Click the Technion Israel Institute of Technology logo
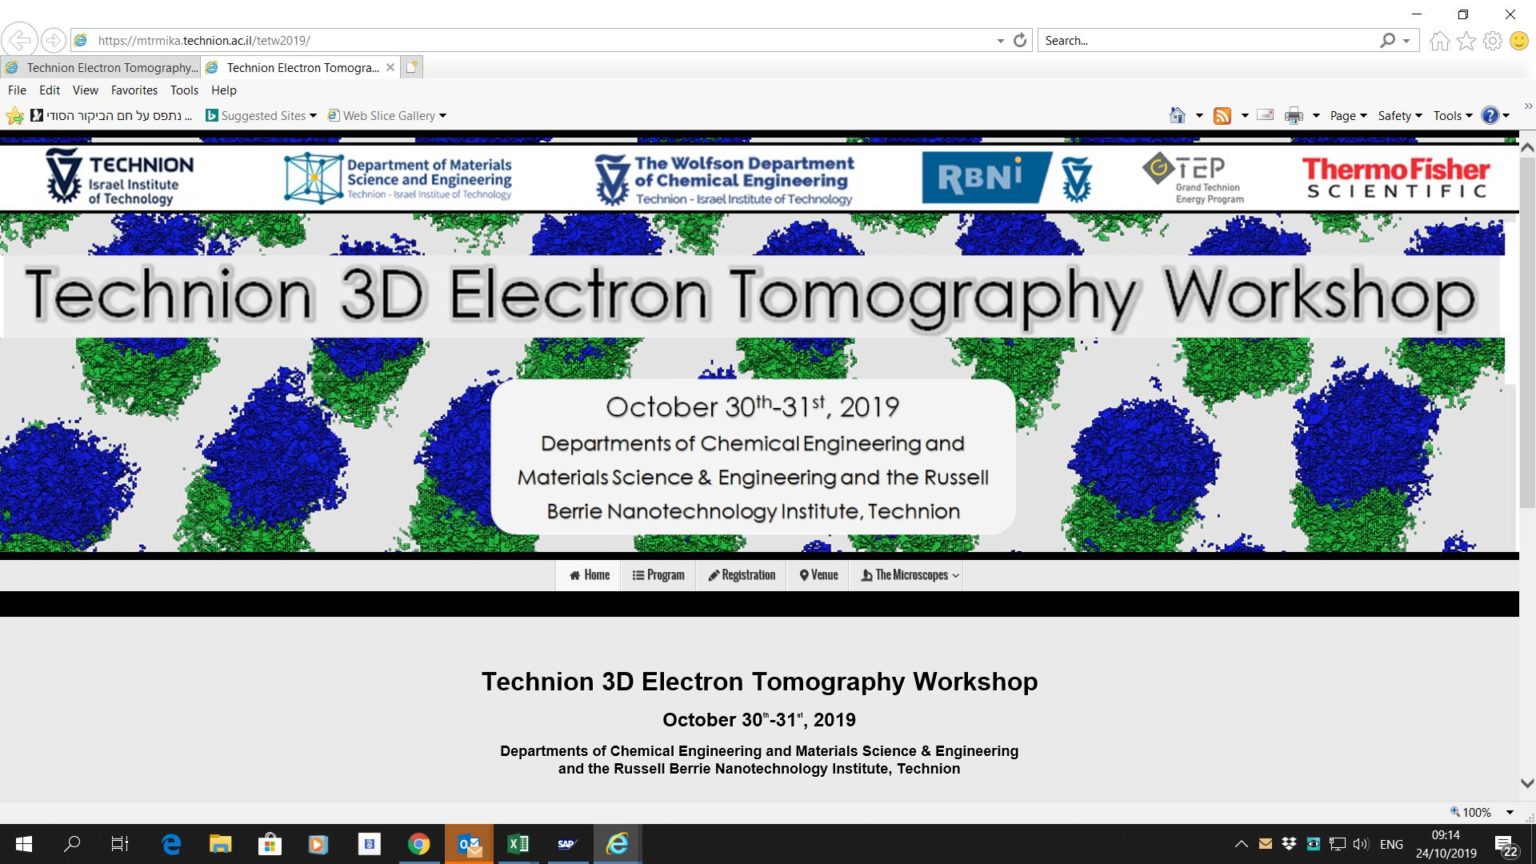Screen dimensions: 1536x864 (118, 176)
